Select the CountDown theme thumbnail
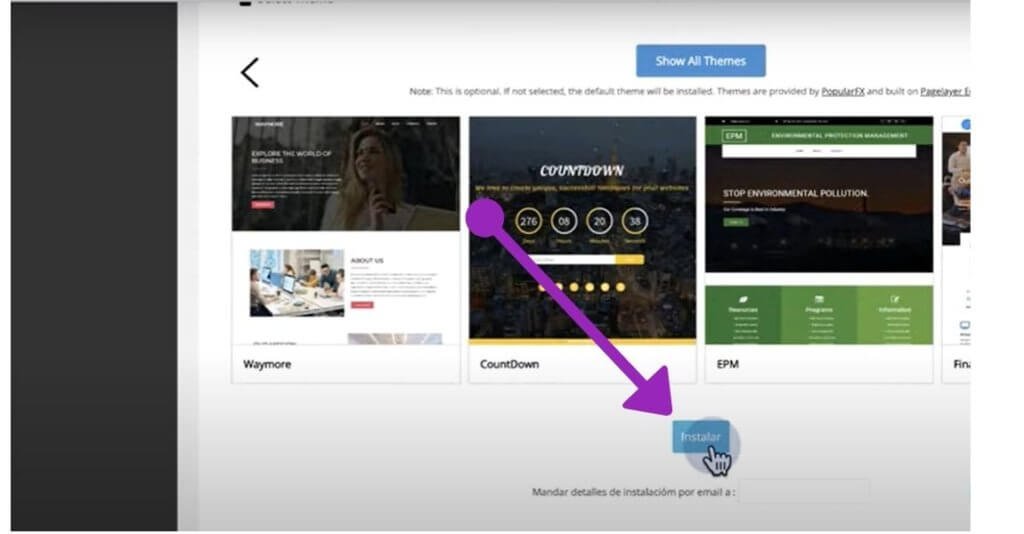 pos(583,230)
